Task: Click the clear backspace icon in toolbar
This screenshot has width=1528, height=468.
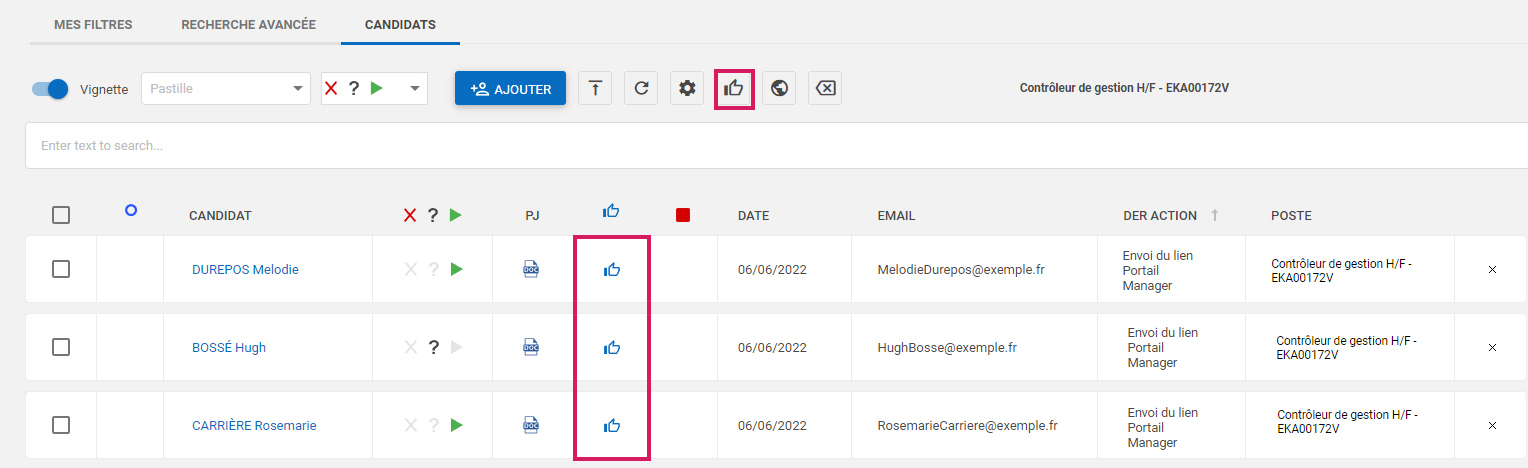Action: (825, 88)
